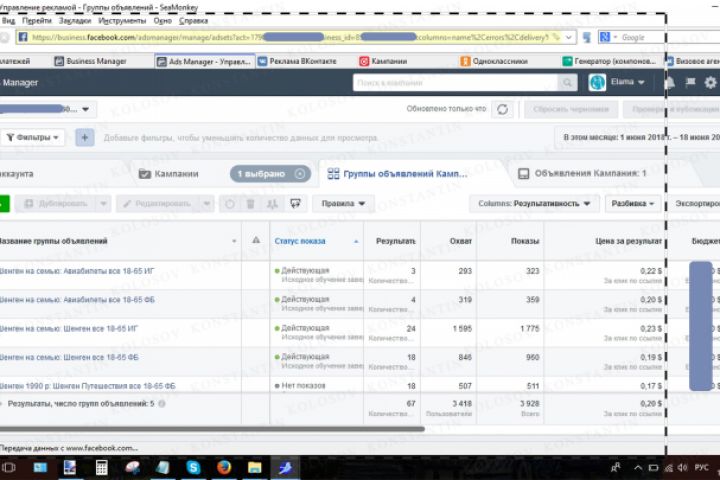720x480 pixels.
Task: Click the Сбросить черновики button
Action: [x=571, y=109]
